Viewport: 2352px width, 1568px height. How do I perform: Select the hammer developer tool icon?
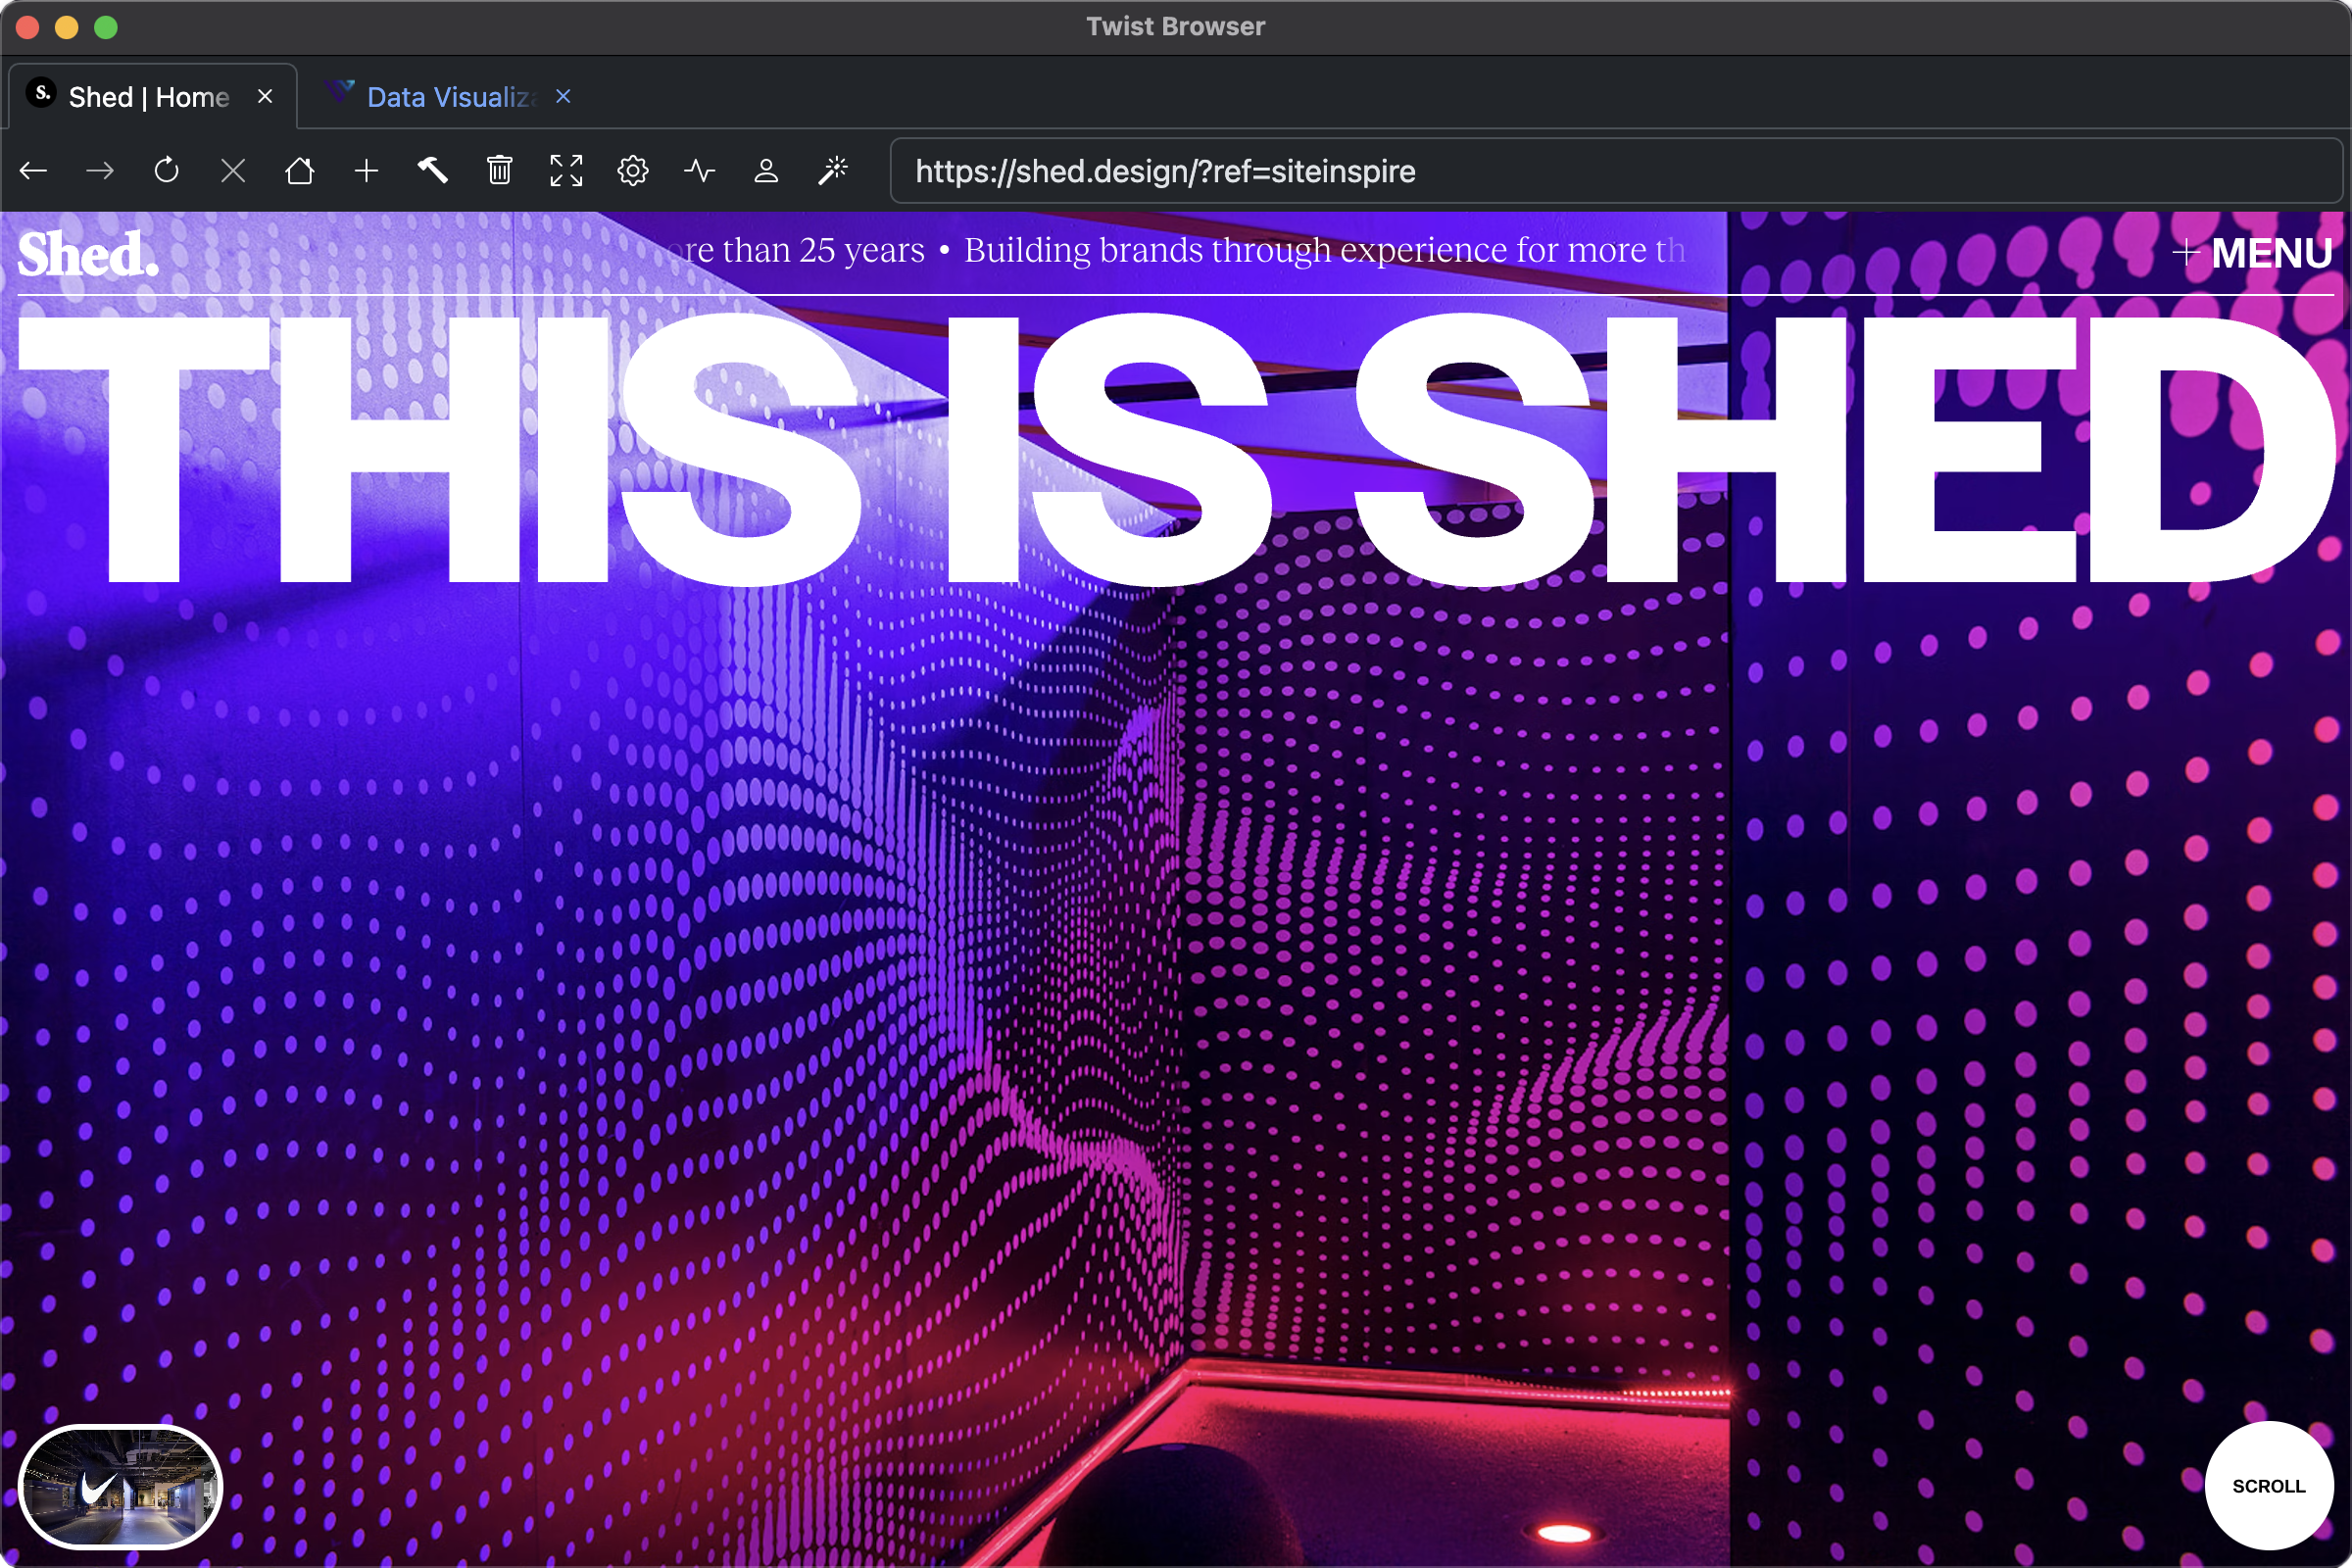tap(433, 170)
